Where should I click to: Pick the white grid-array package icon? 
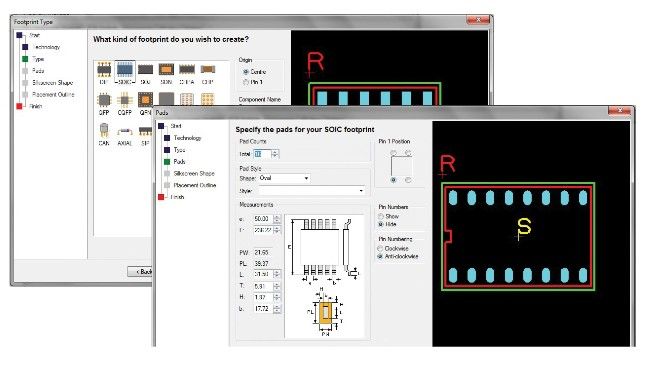(x=187, y=99)
